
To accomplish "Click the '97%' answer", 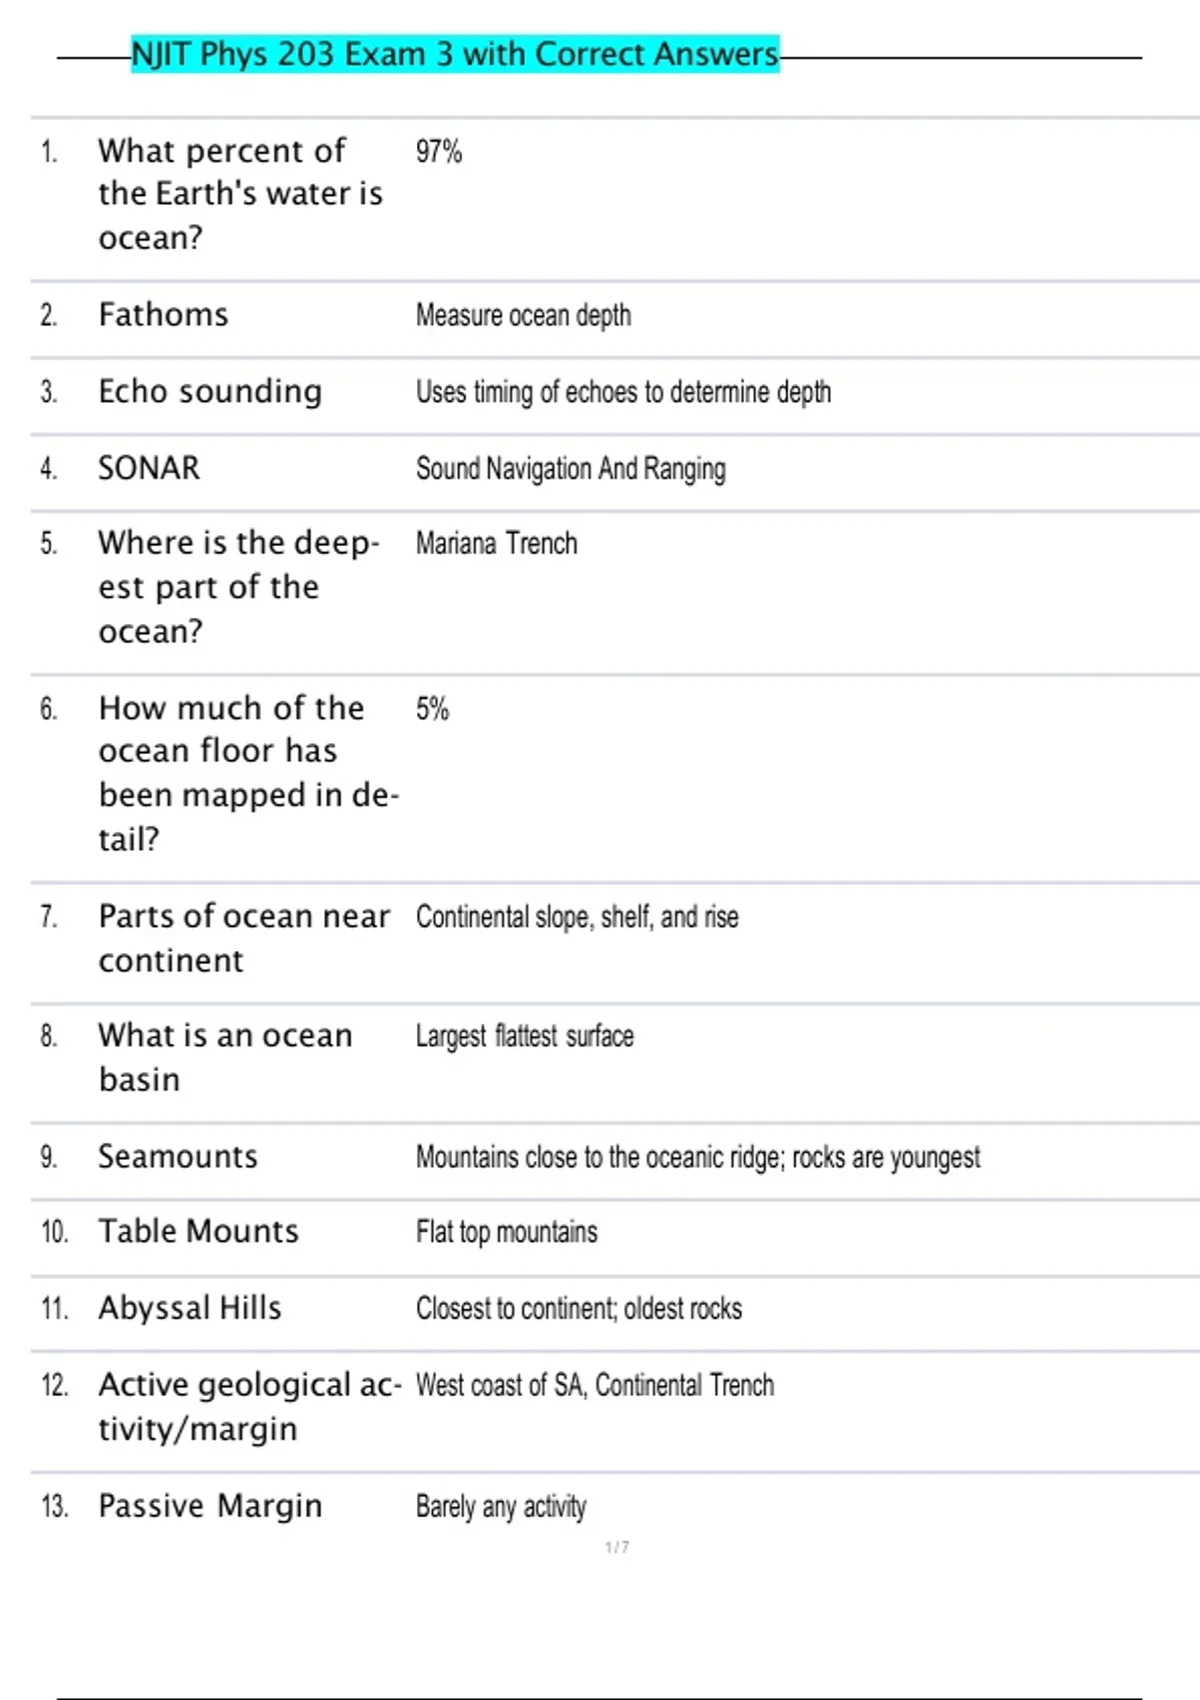I will pyautogui.click(x=438, y=152).
